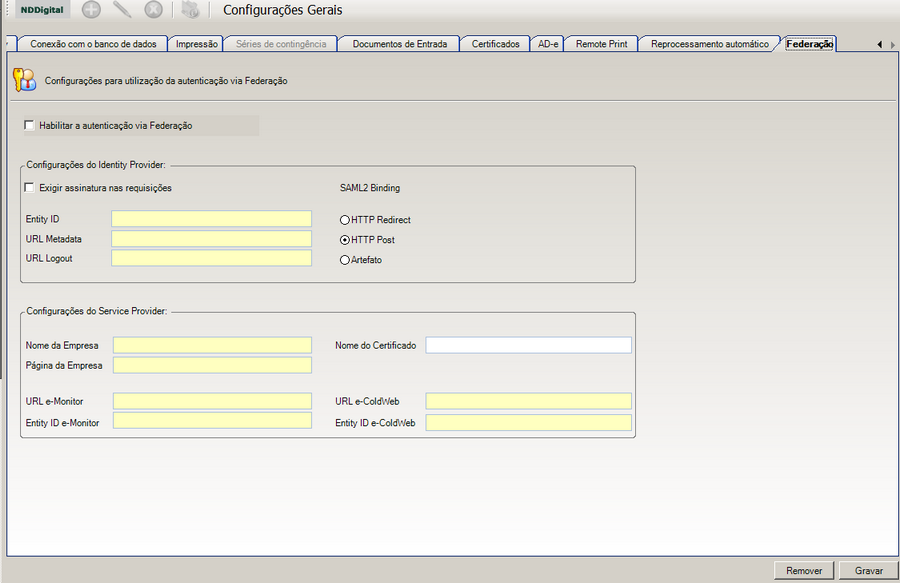Open the Certificados tab

pos(495,44)
